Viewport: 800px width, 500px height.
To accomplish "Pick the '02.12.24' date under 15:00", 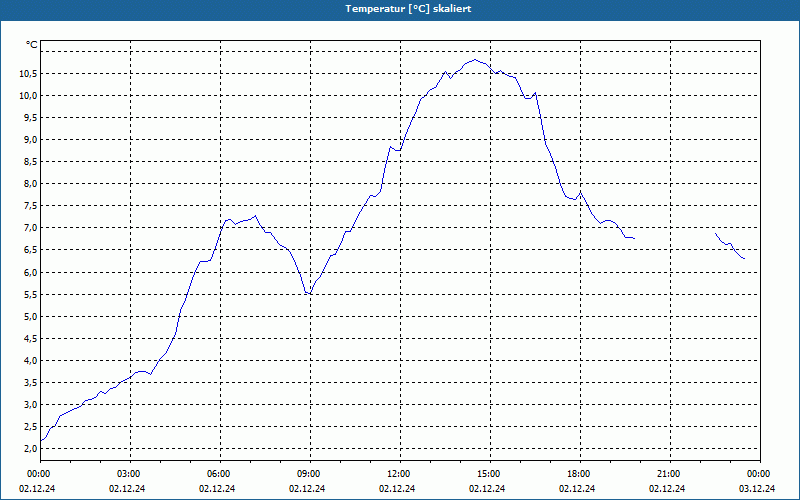I will [x=487, y=488].
